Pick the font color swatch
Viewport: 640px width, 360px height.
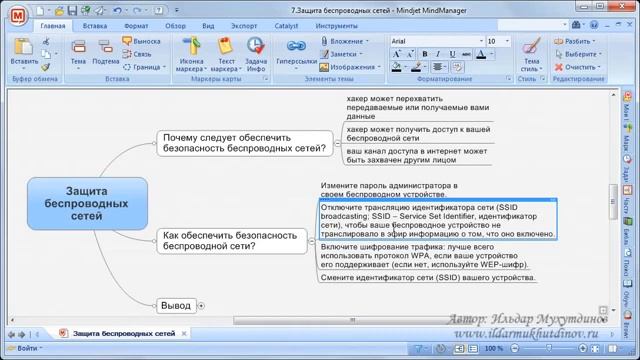coord(481,54)
